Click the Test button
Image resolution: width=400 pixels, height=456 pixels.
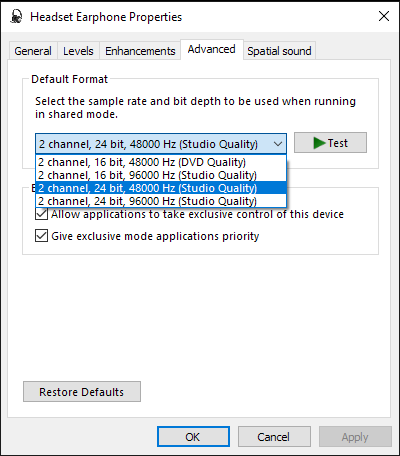[x=330, y=143]
